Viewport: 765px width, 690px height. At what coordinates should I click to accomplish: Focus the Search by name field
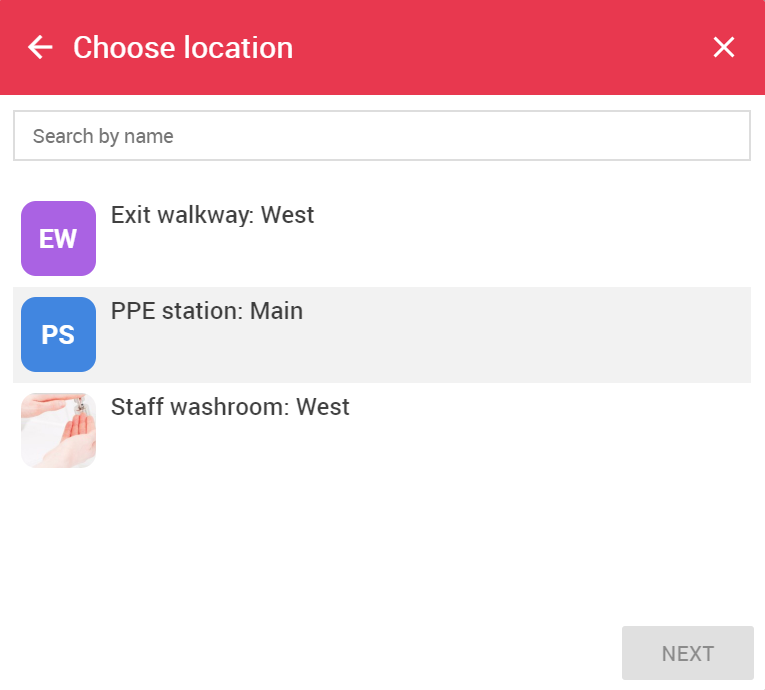382,136
